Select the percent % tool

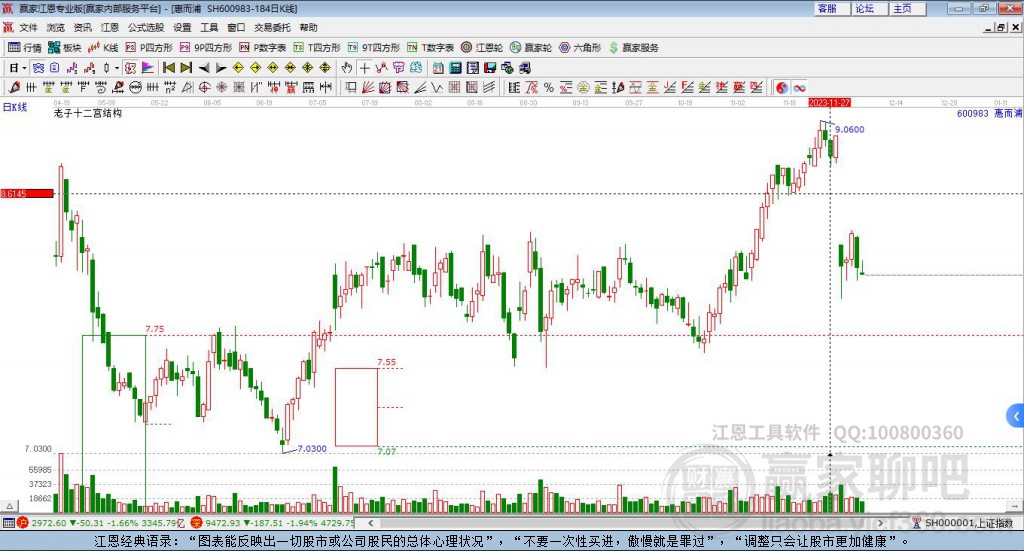(x=549, y=87)
